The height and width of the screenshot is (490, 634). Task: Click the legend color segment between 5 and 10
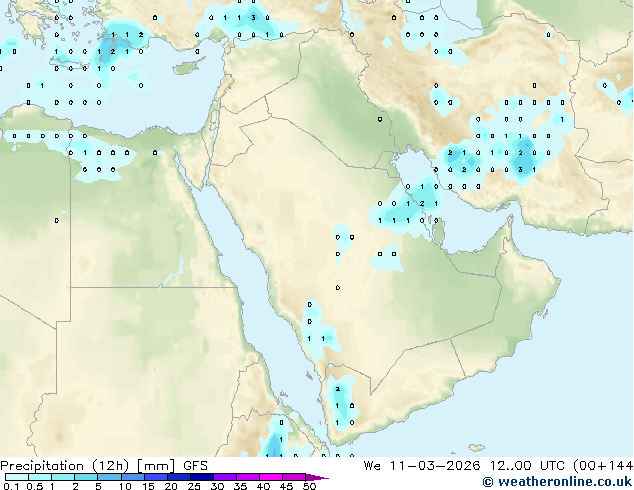point(109,477)
